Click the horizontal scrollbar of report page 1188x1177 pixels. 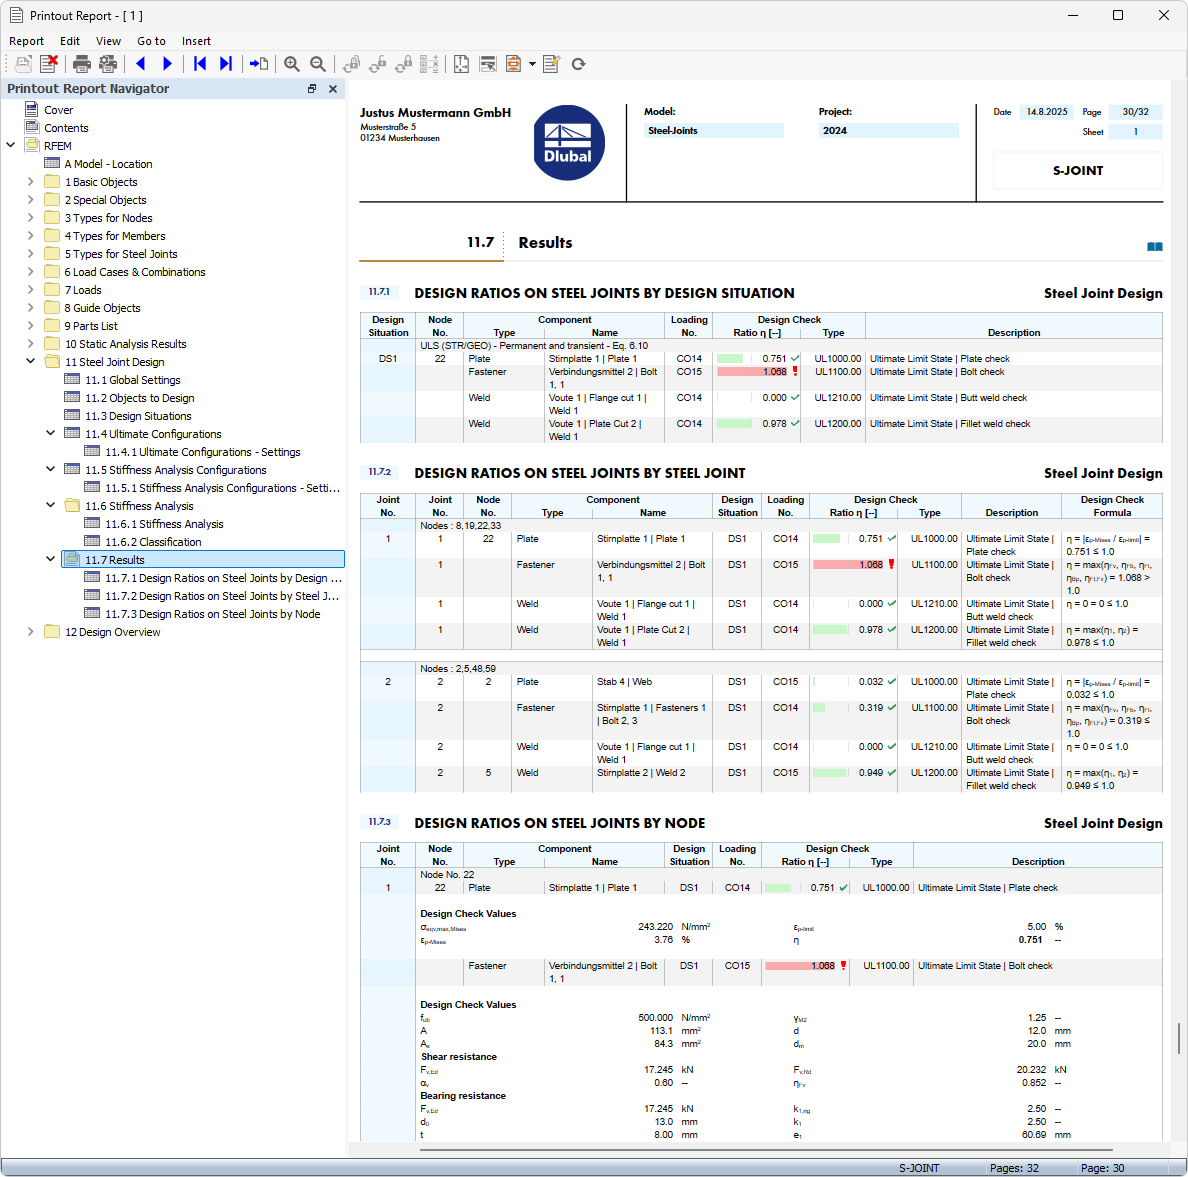(766, 1149)
